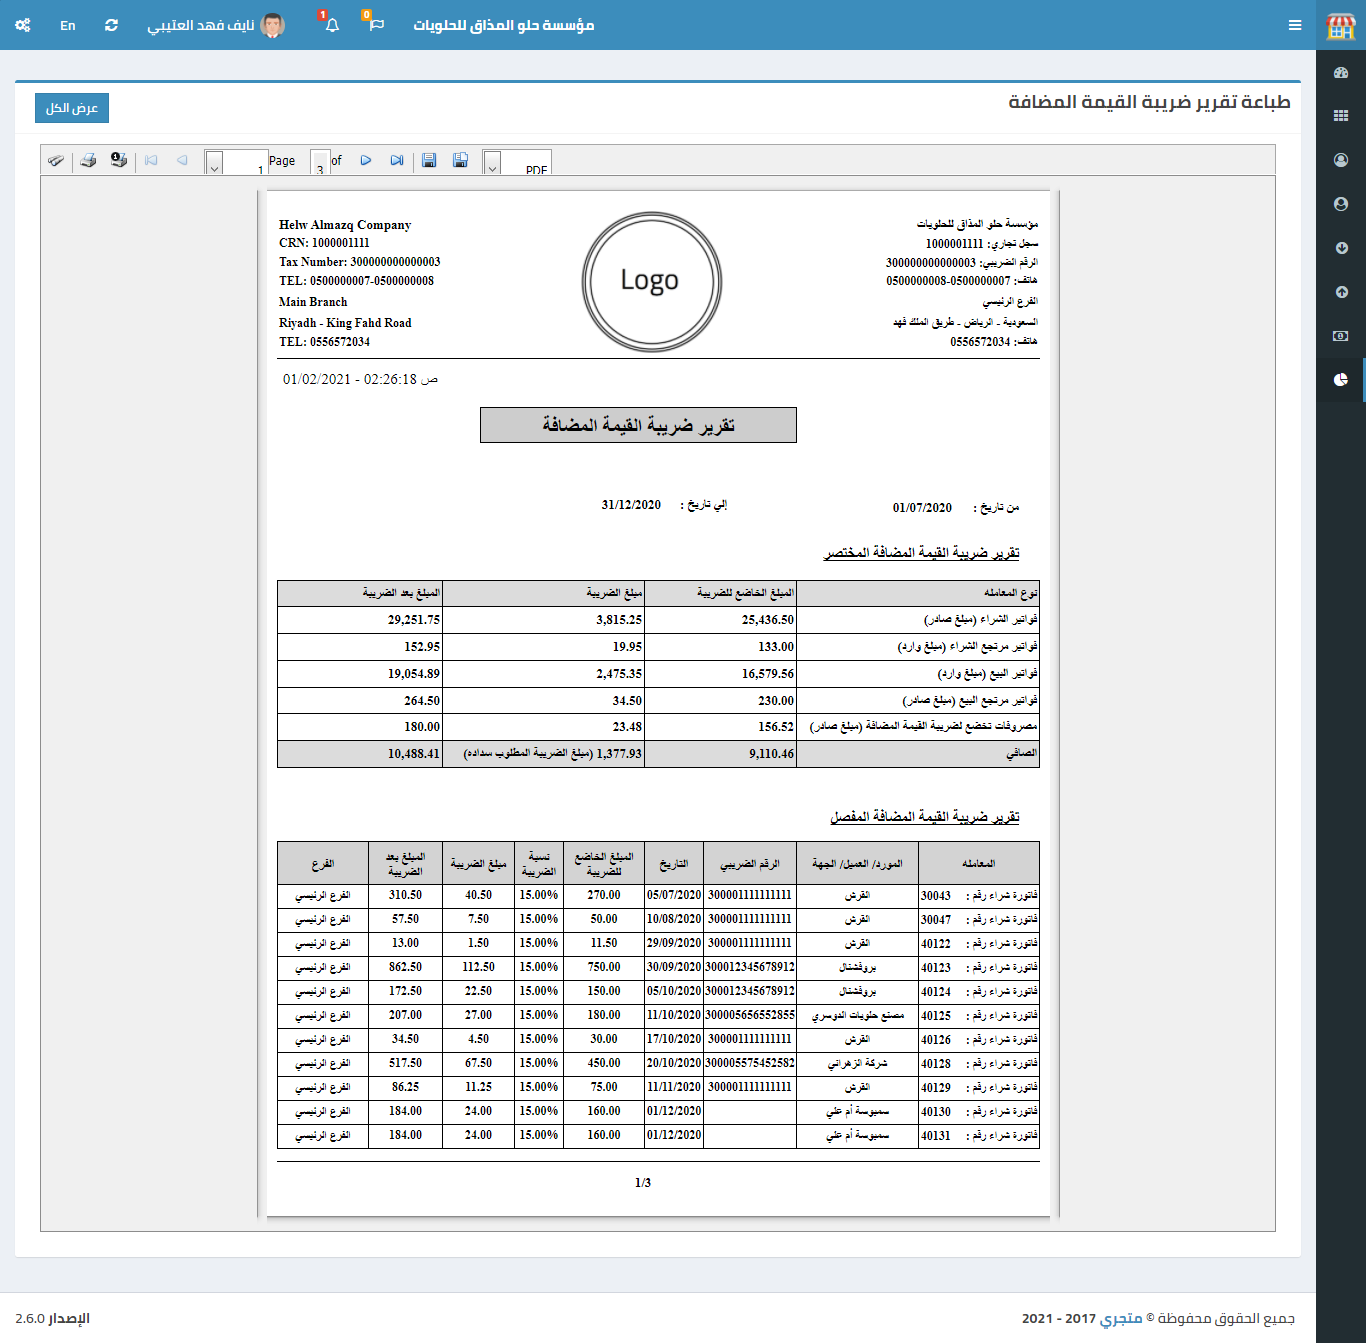Toggle the hamburger menu in header
Screen dimensions: 1366x1343
1295,25
